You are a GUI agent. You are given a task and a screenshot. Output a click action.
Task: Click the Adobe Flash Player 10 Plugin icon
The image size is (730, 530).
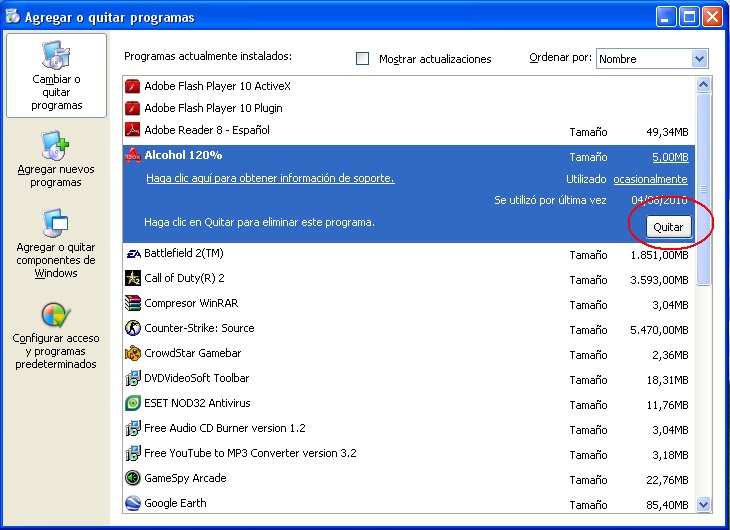(x=133, y=108)
